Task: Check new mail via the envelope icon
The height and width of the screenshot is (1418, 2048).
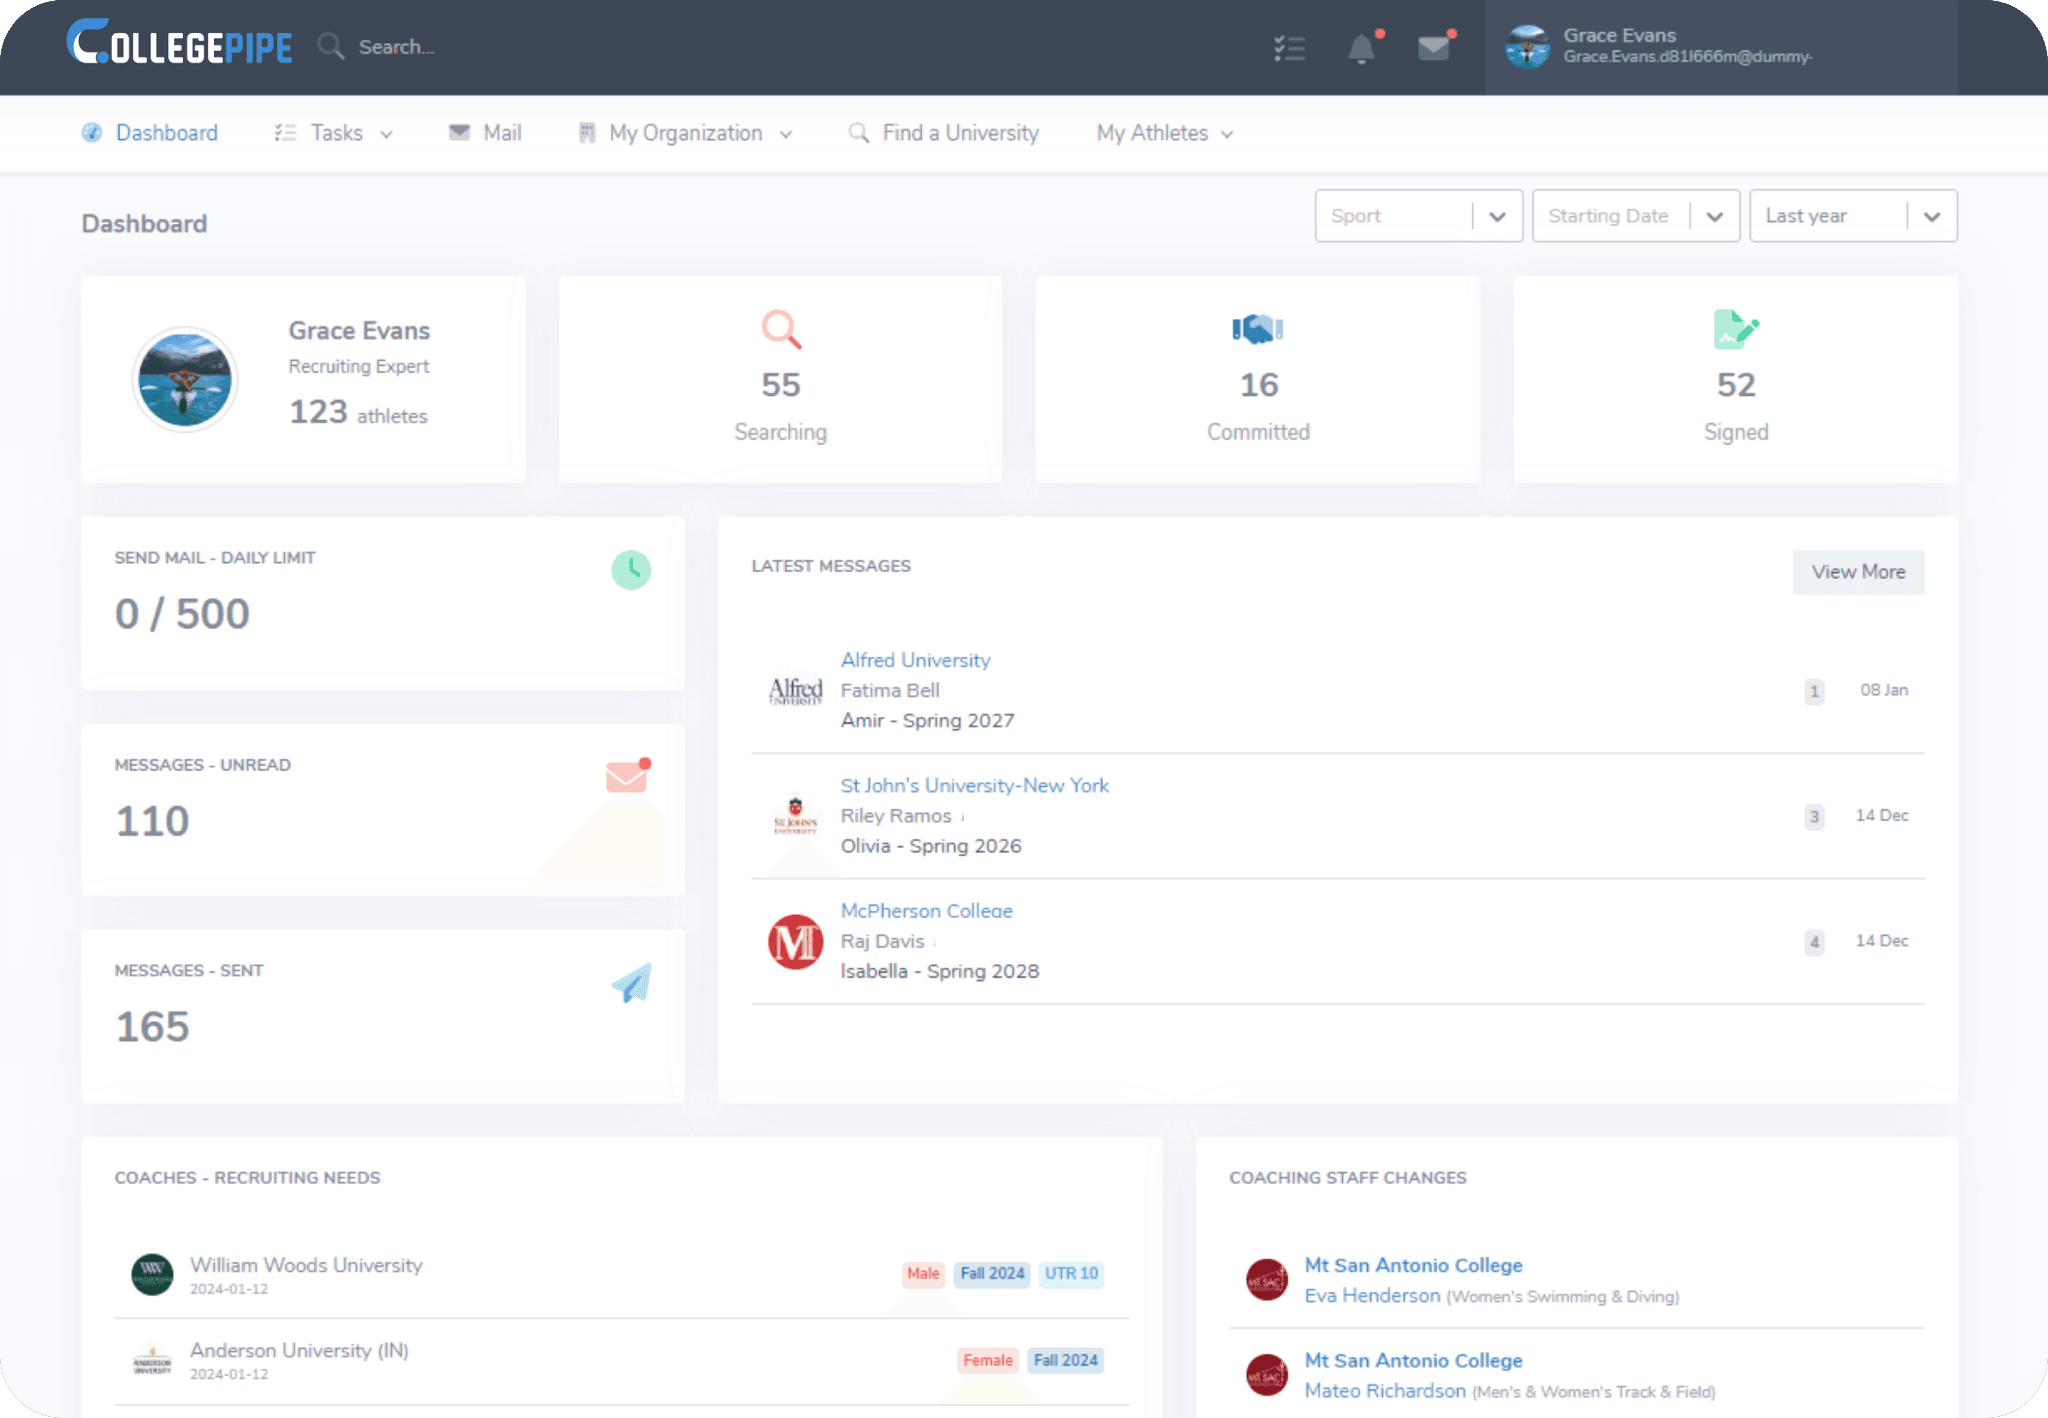Action: (x=1434, y=47)
